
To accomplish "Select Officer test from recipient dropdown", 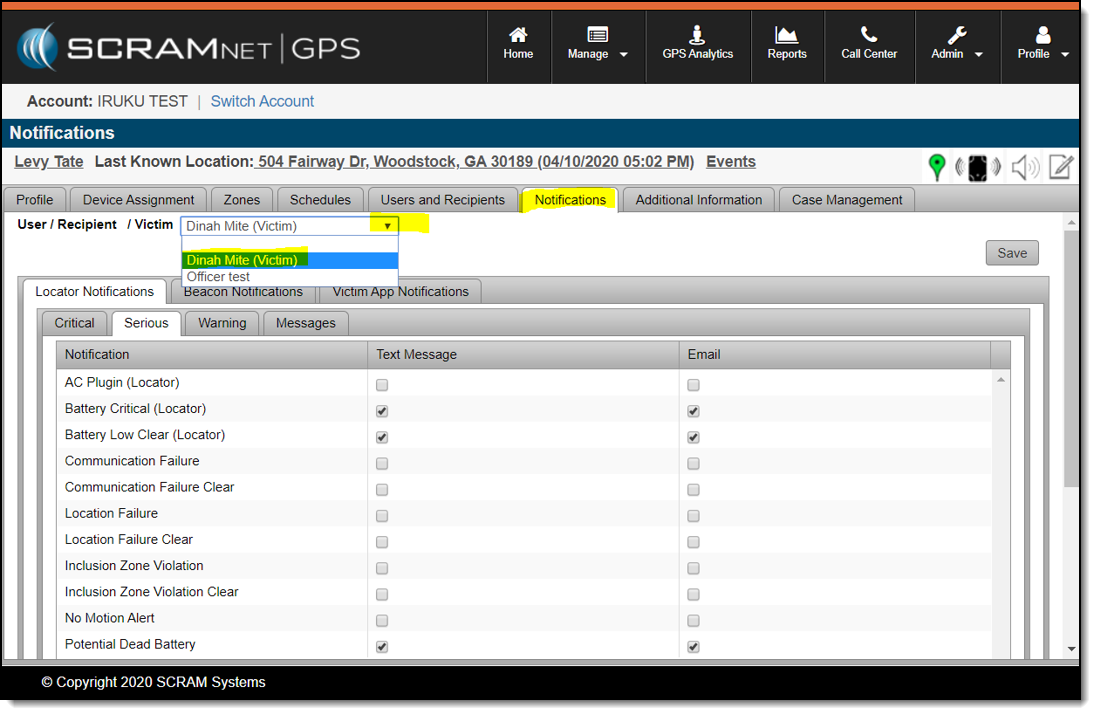I will (219, 277).
